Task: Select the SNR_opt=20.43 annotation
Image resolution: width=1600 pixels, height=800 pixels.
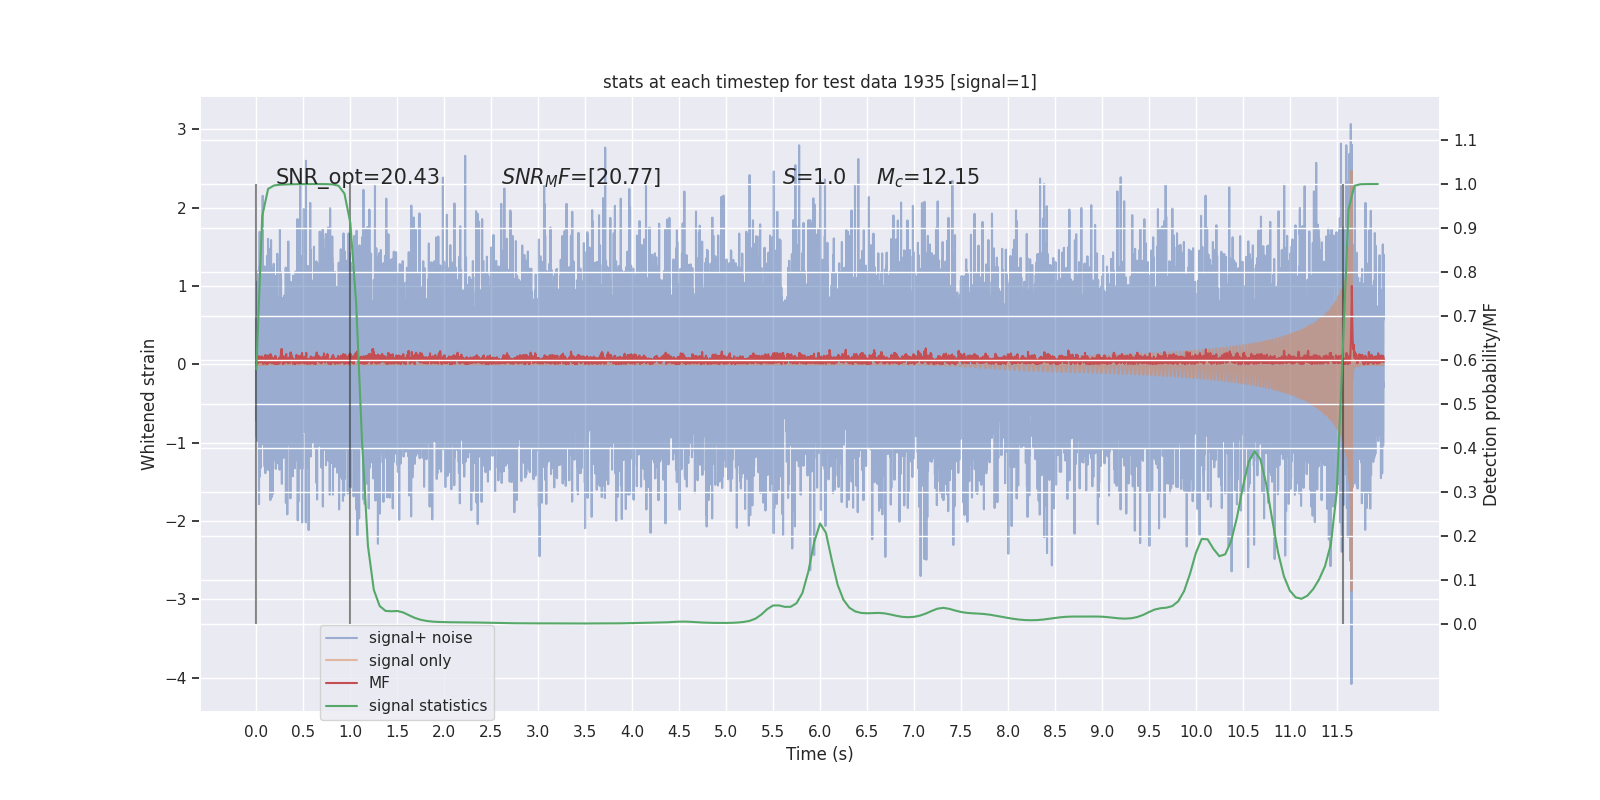Action: (358, 177)
